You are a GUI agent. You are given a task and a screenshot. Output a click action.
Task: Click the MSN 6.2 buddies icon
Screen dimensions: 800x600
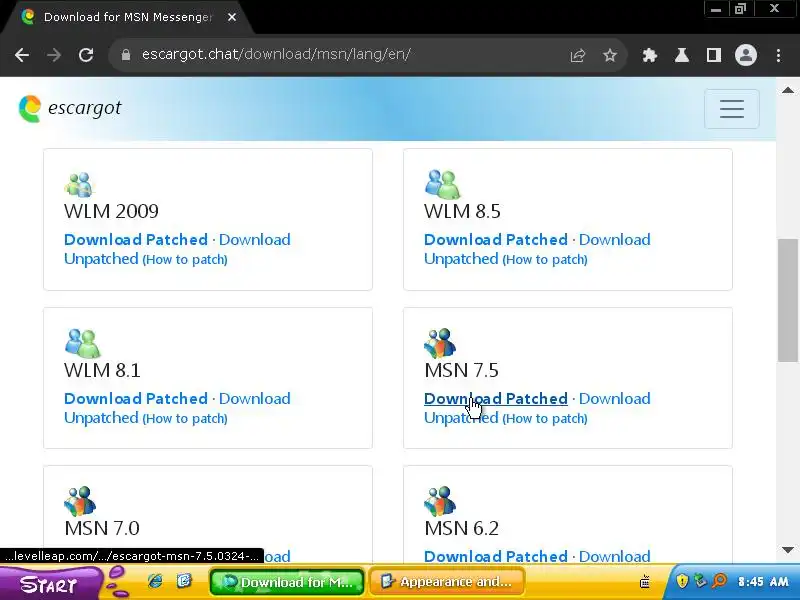pos(440,501)
